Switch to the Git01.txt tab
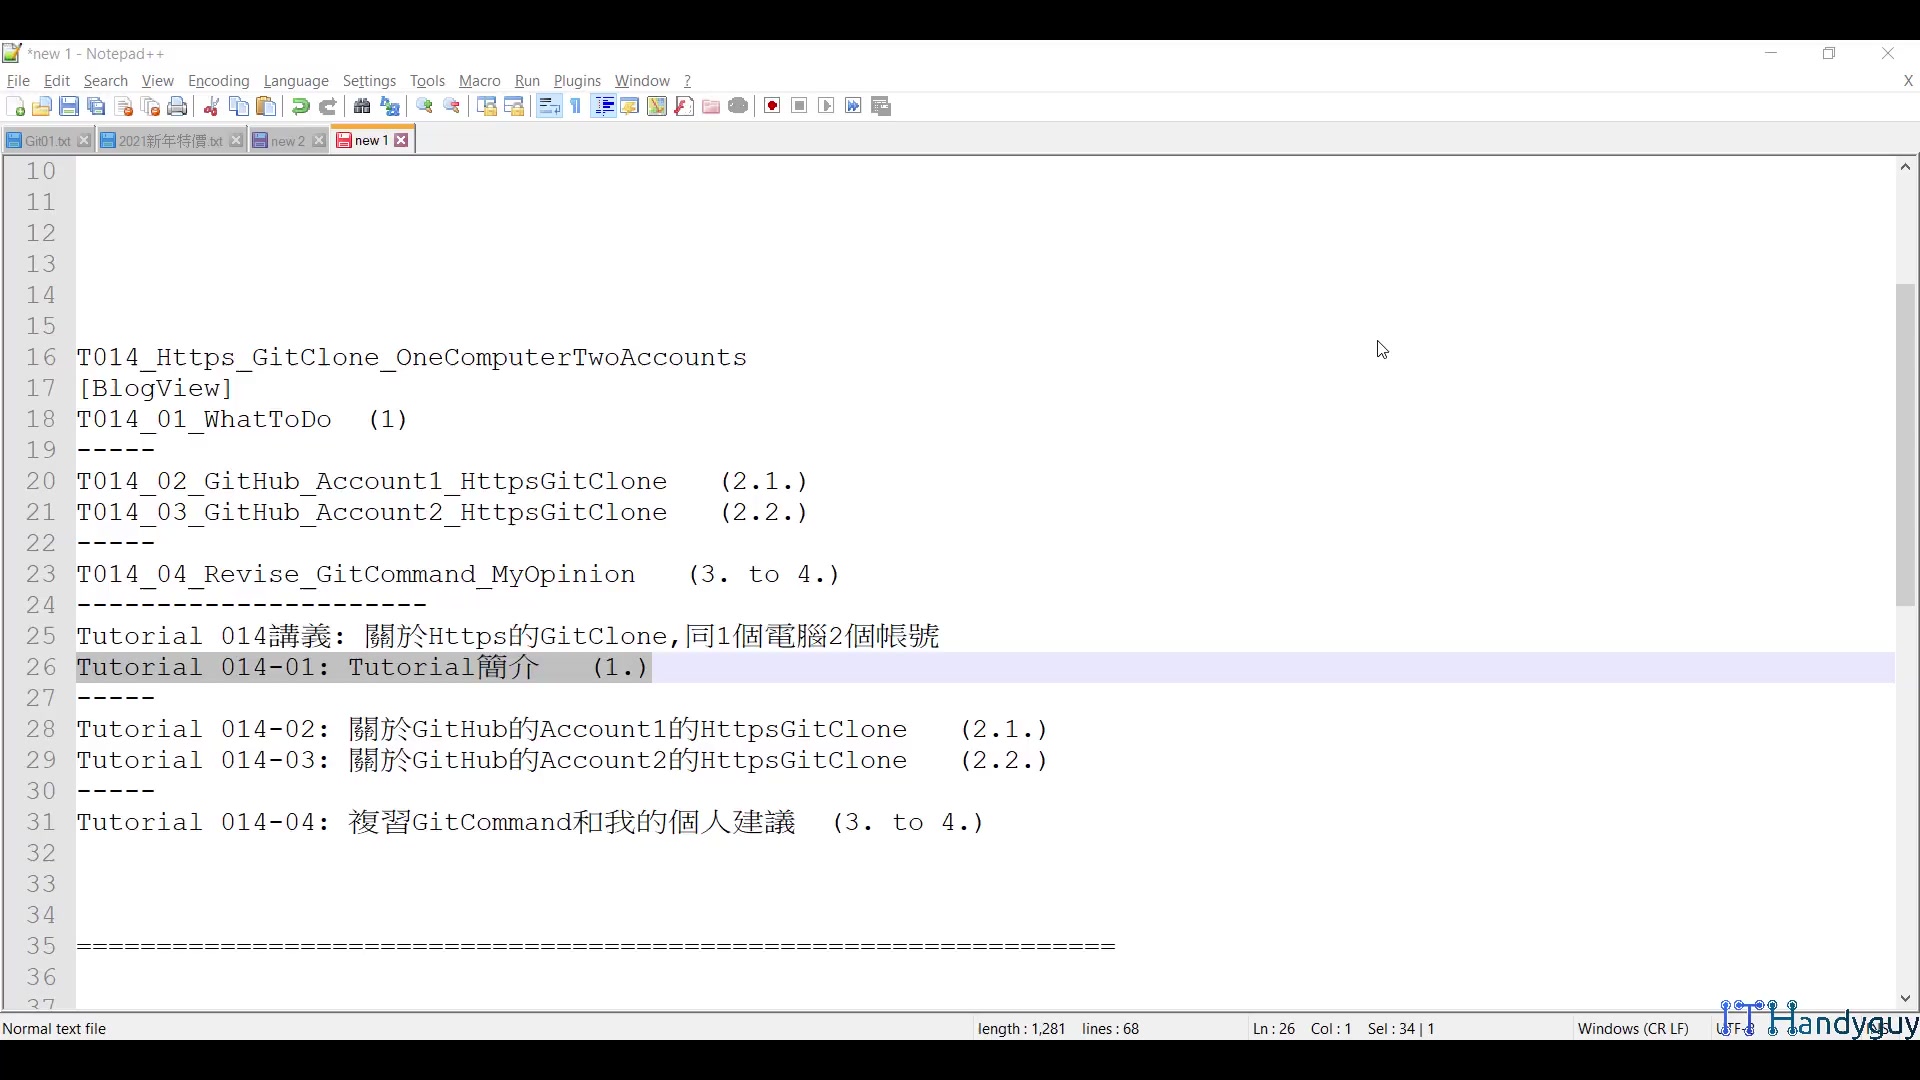Screen dimensions: 1920x1080 coord(46,141)
